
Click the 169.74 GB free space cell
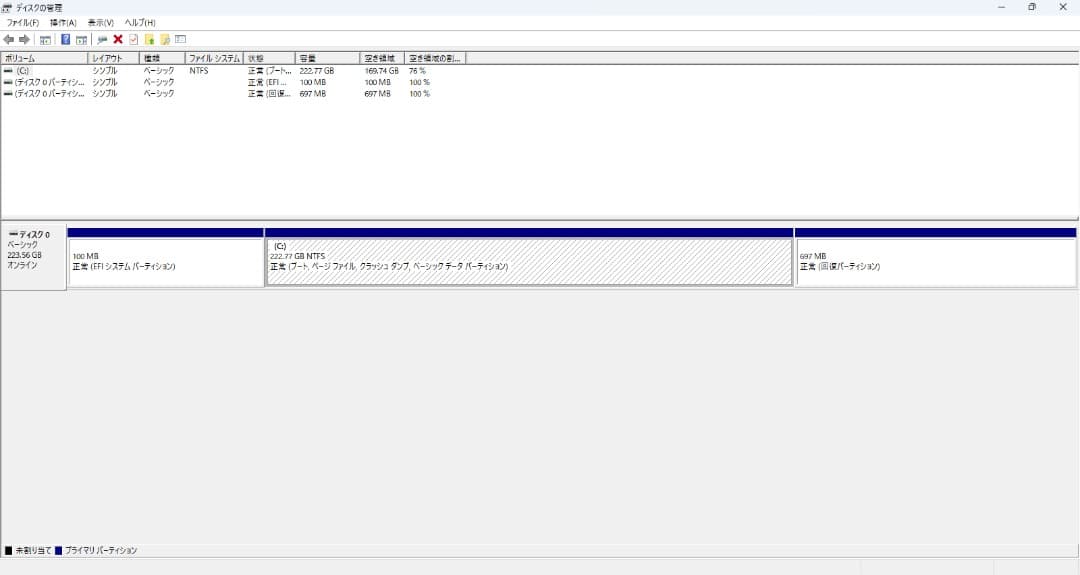382,71
